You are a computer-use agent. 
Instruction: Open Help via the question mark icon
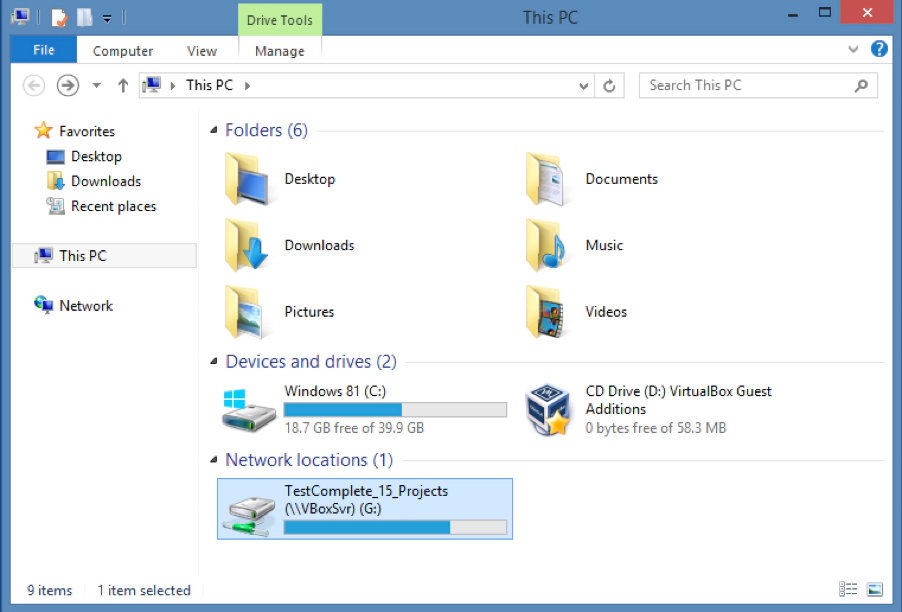[879, 49]
